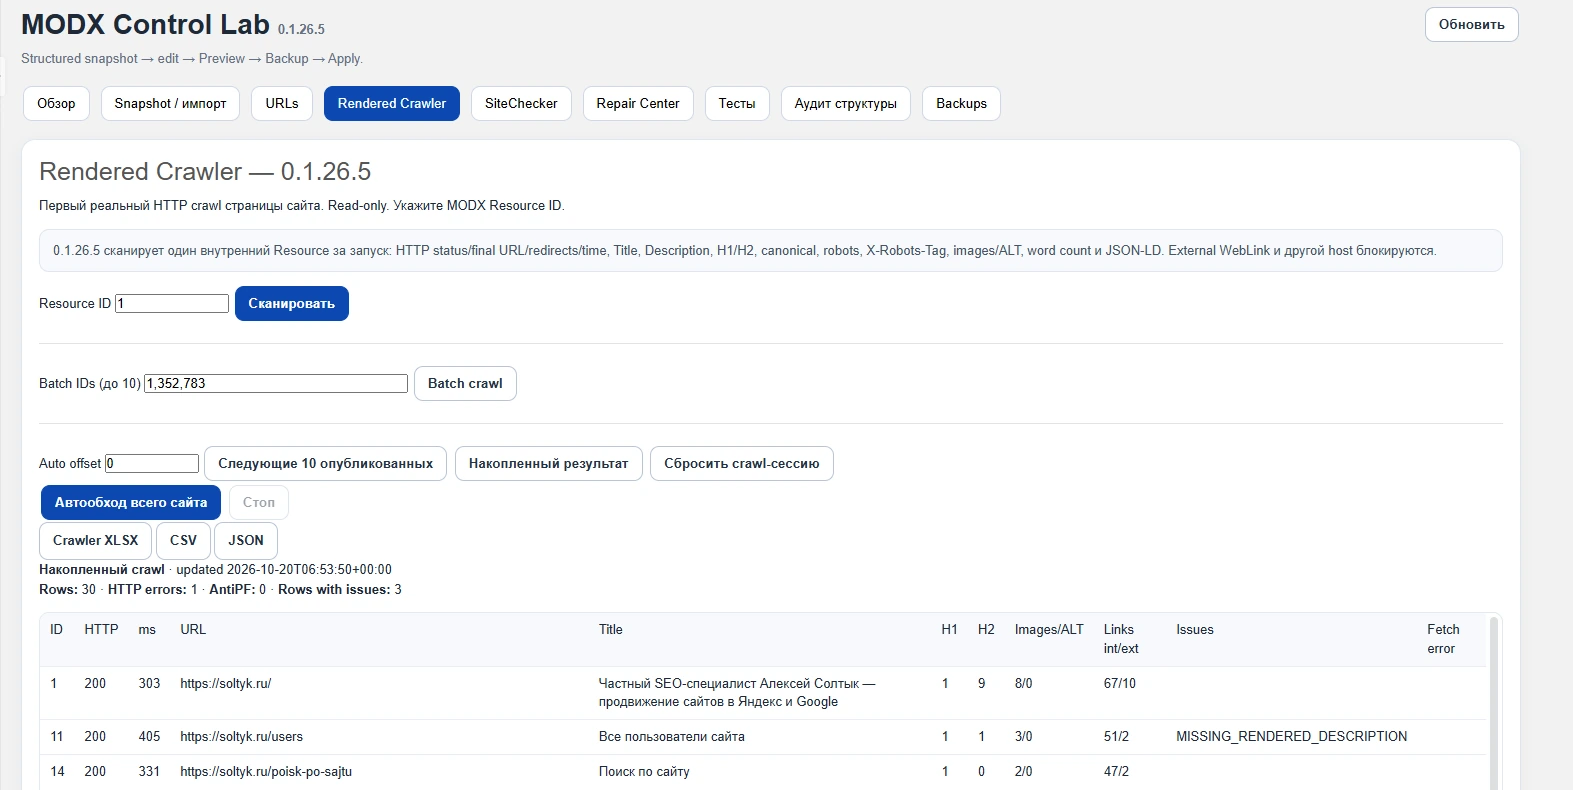The height and width of the screenshot is (790, 1573).
Task: Switch to Snapshot / импорт tab
Action: [170, 103]
